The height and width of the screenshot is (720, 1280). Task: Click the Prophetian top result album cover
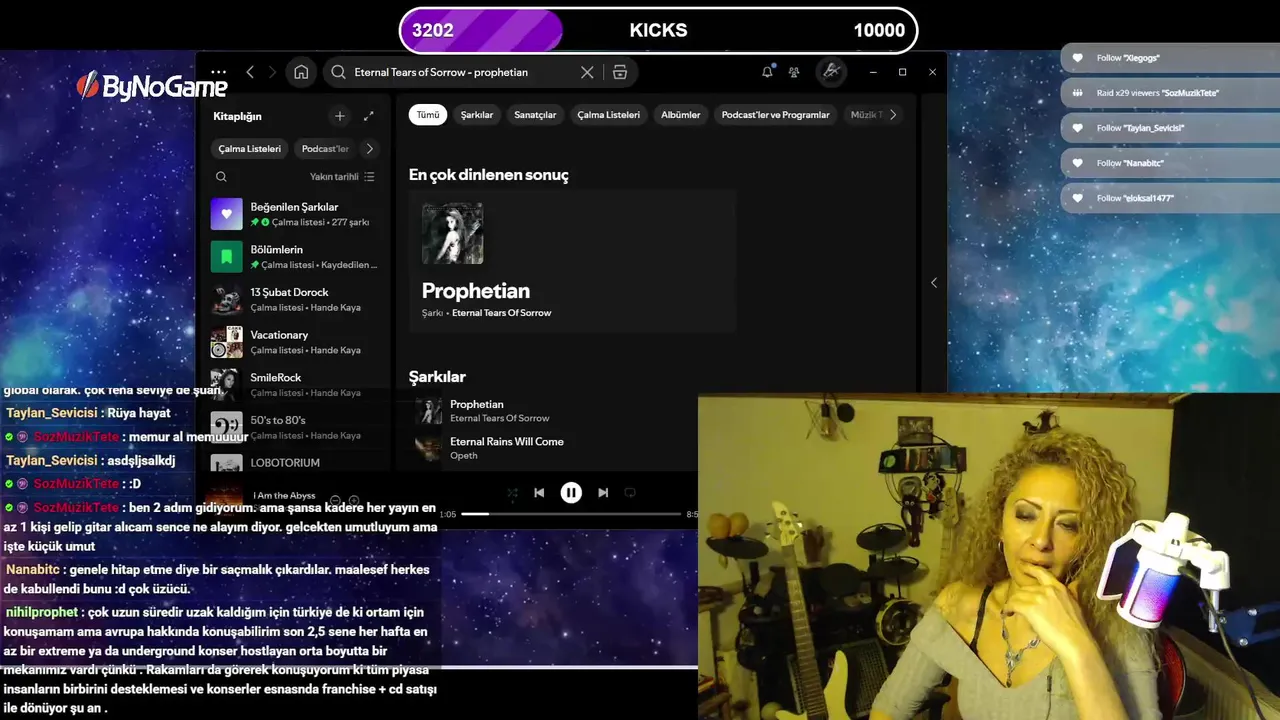452,233
